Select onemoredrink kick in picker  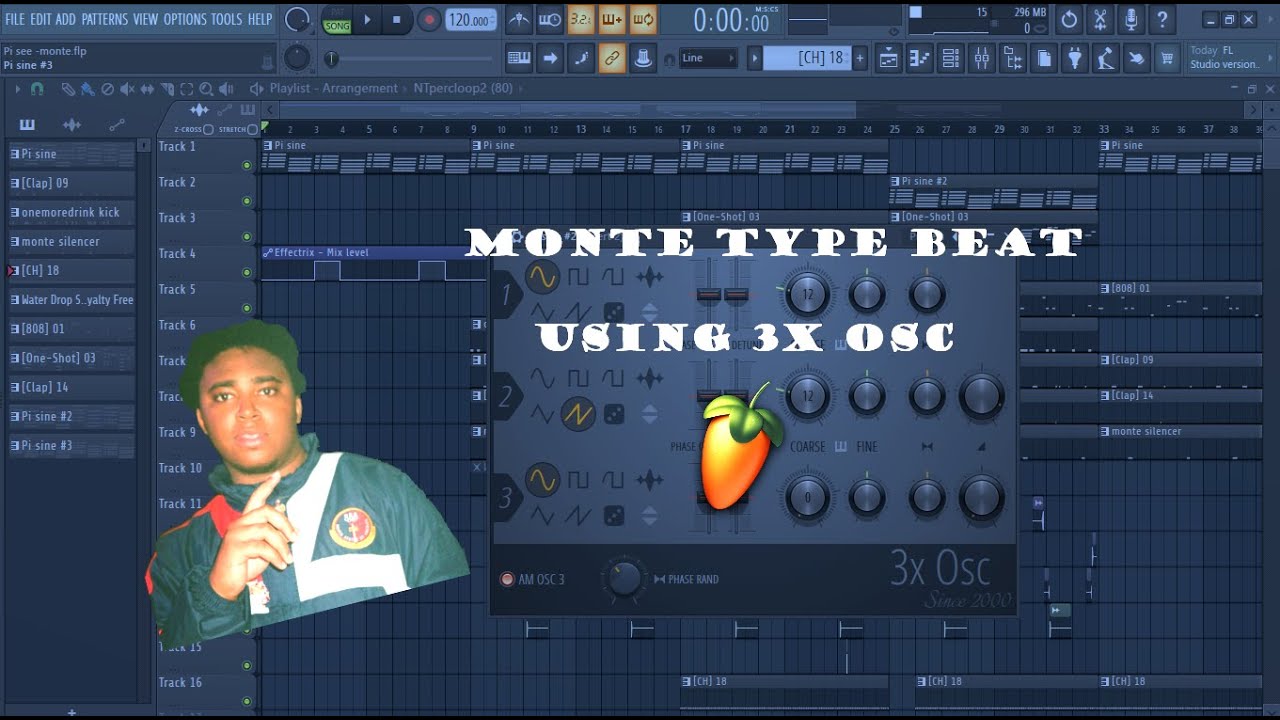(71, 212)
